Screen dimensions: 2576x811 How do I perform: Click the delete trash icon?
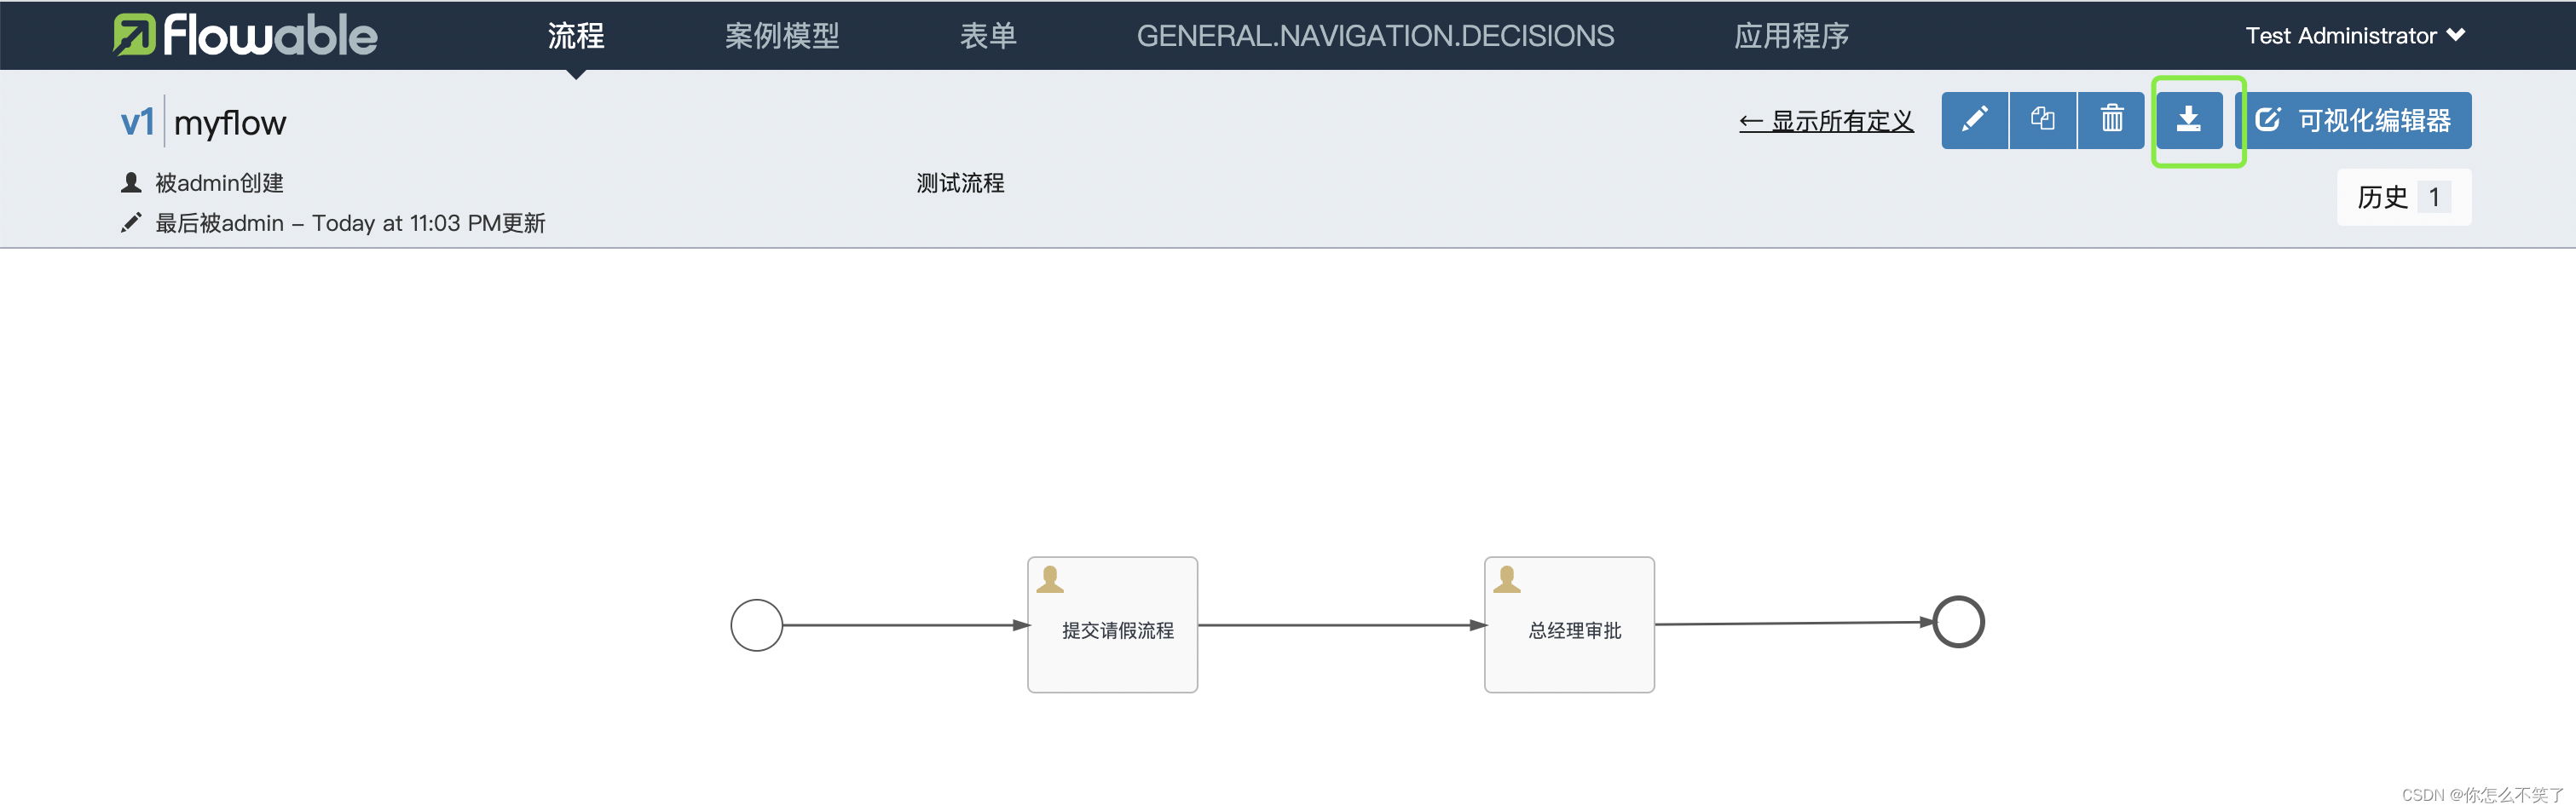pyautogui.click(x=2111, y=120)
